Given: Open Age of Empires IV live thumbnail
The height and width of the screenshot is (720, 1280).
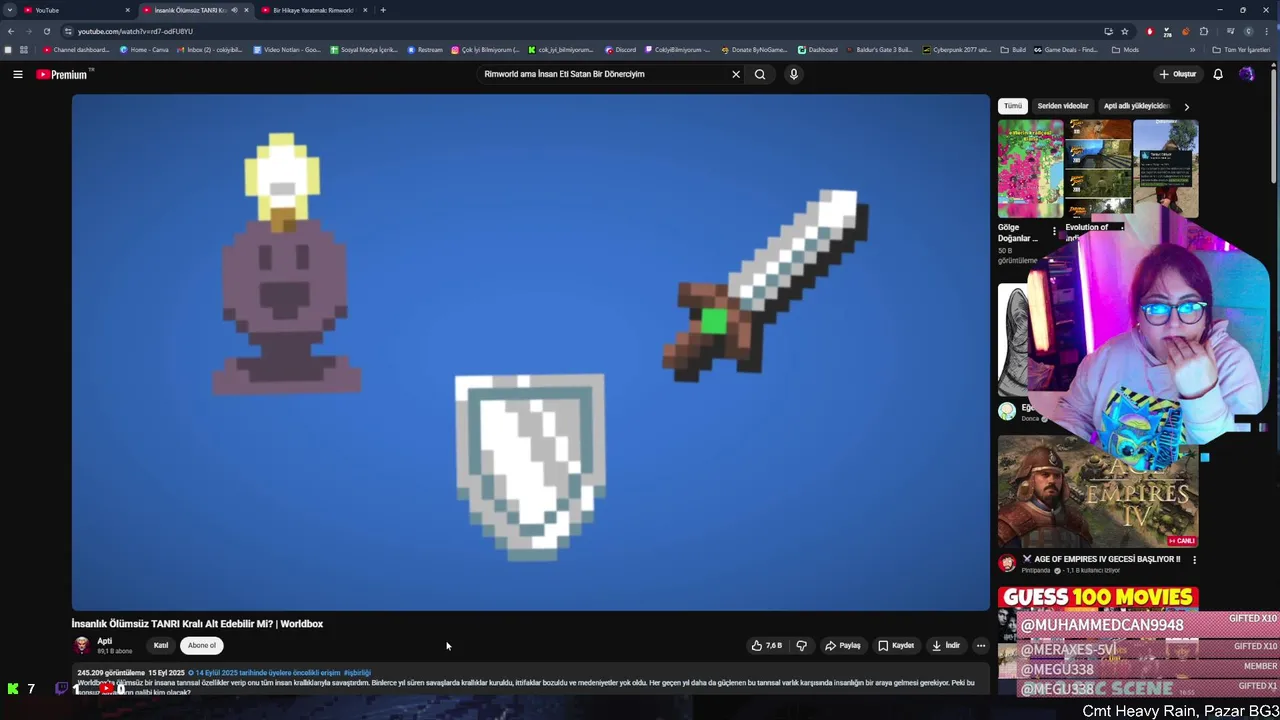Looking at the screenshot, I should pos(1097,491).
